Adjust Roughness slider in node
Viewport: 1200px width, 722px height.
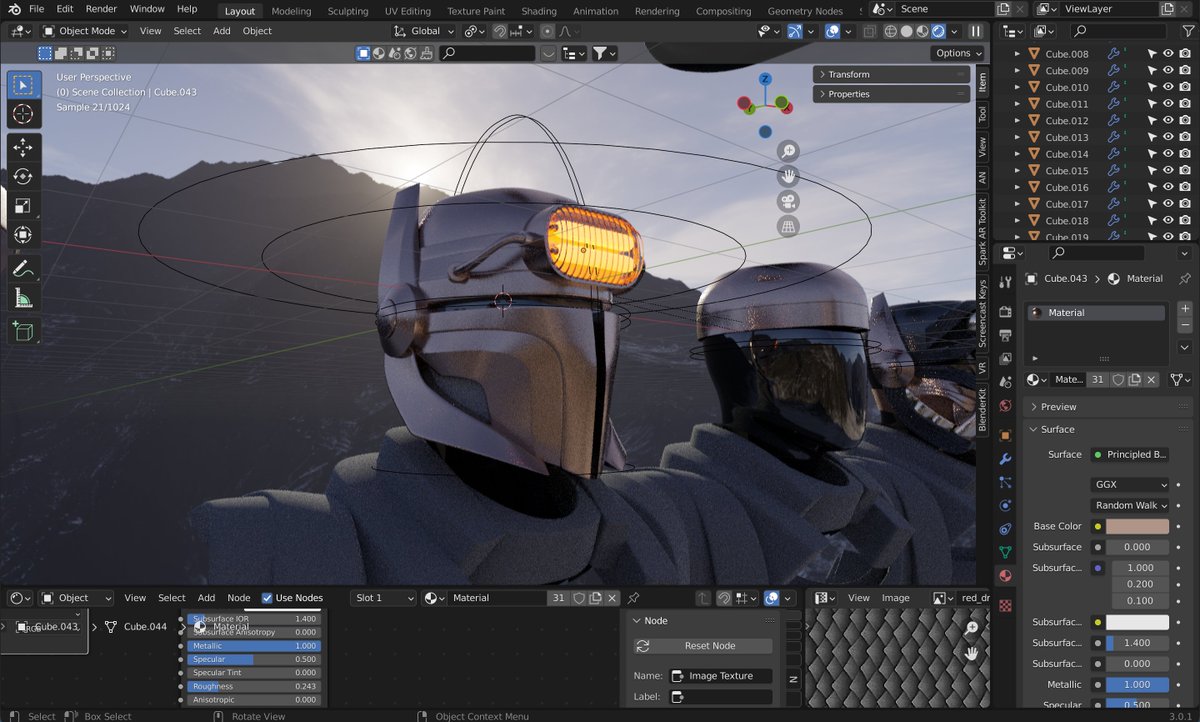click(x=254, y=687)
